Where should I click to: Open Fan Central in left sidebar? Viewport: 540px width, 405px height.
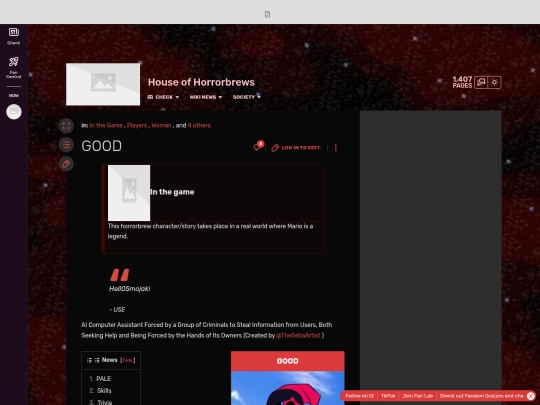point(13,68)
